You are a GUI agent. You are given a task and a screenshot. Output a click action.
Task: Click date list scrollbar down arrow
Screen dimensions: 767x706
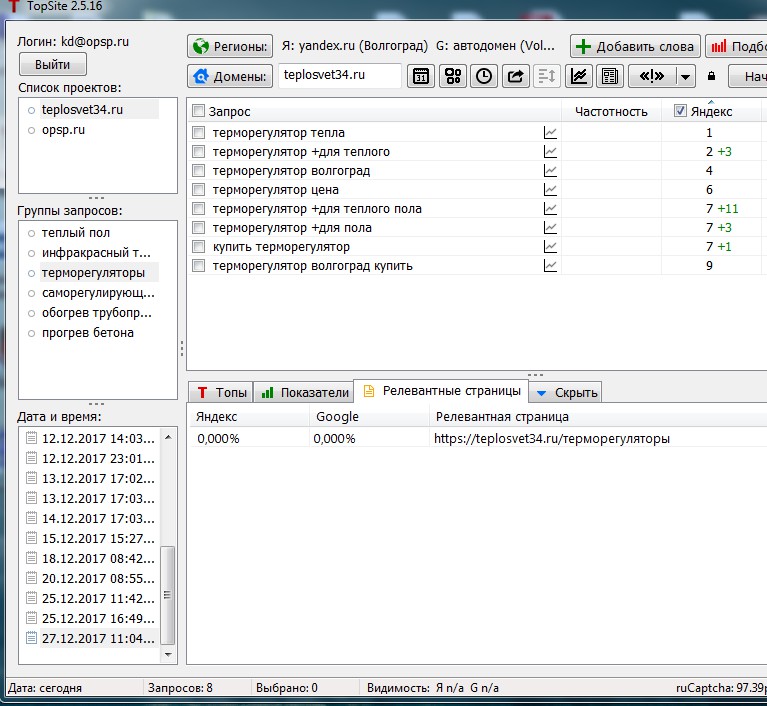[x=168, y=654]
